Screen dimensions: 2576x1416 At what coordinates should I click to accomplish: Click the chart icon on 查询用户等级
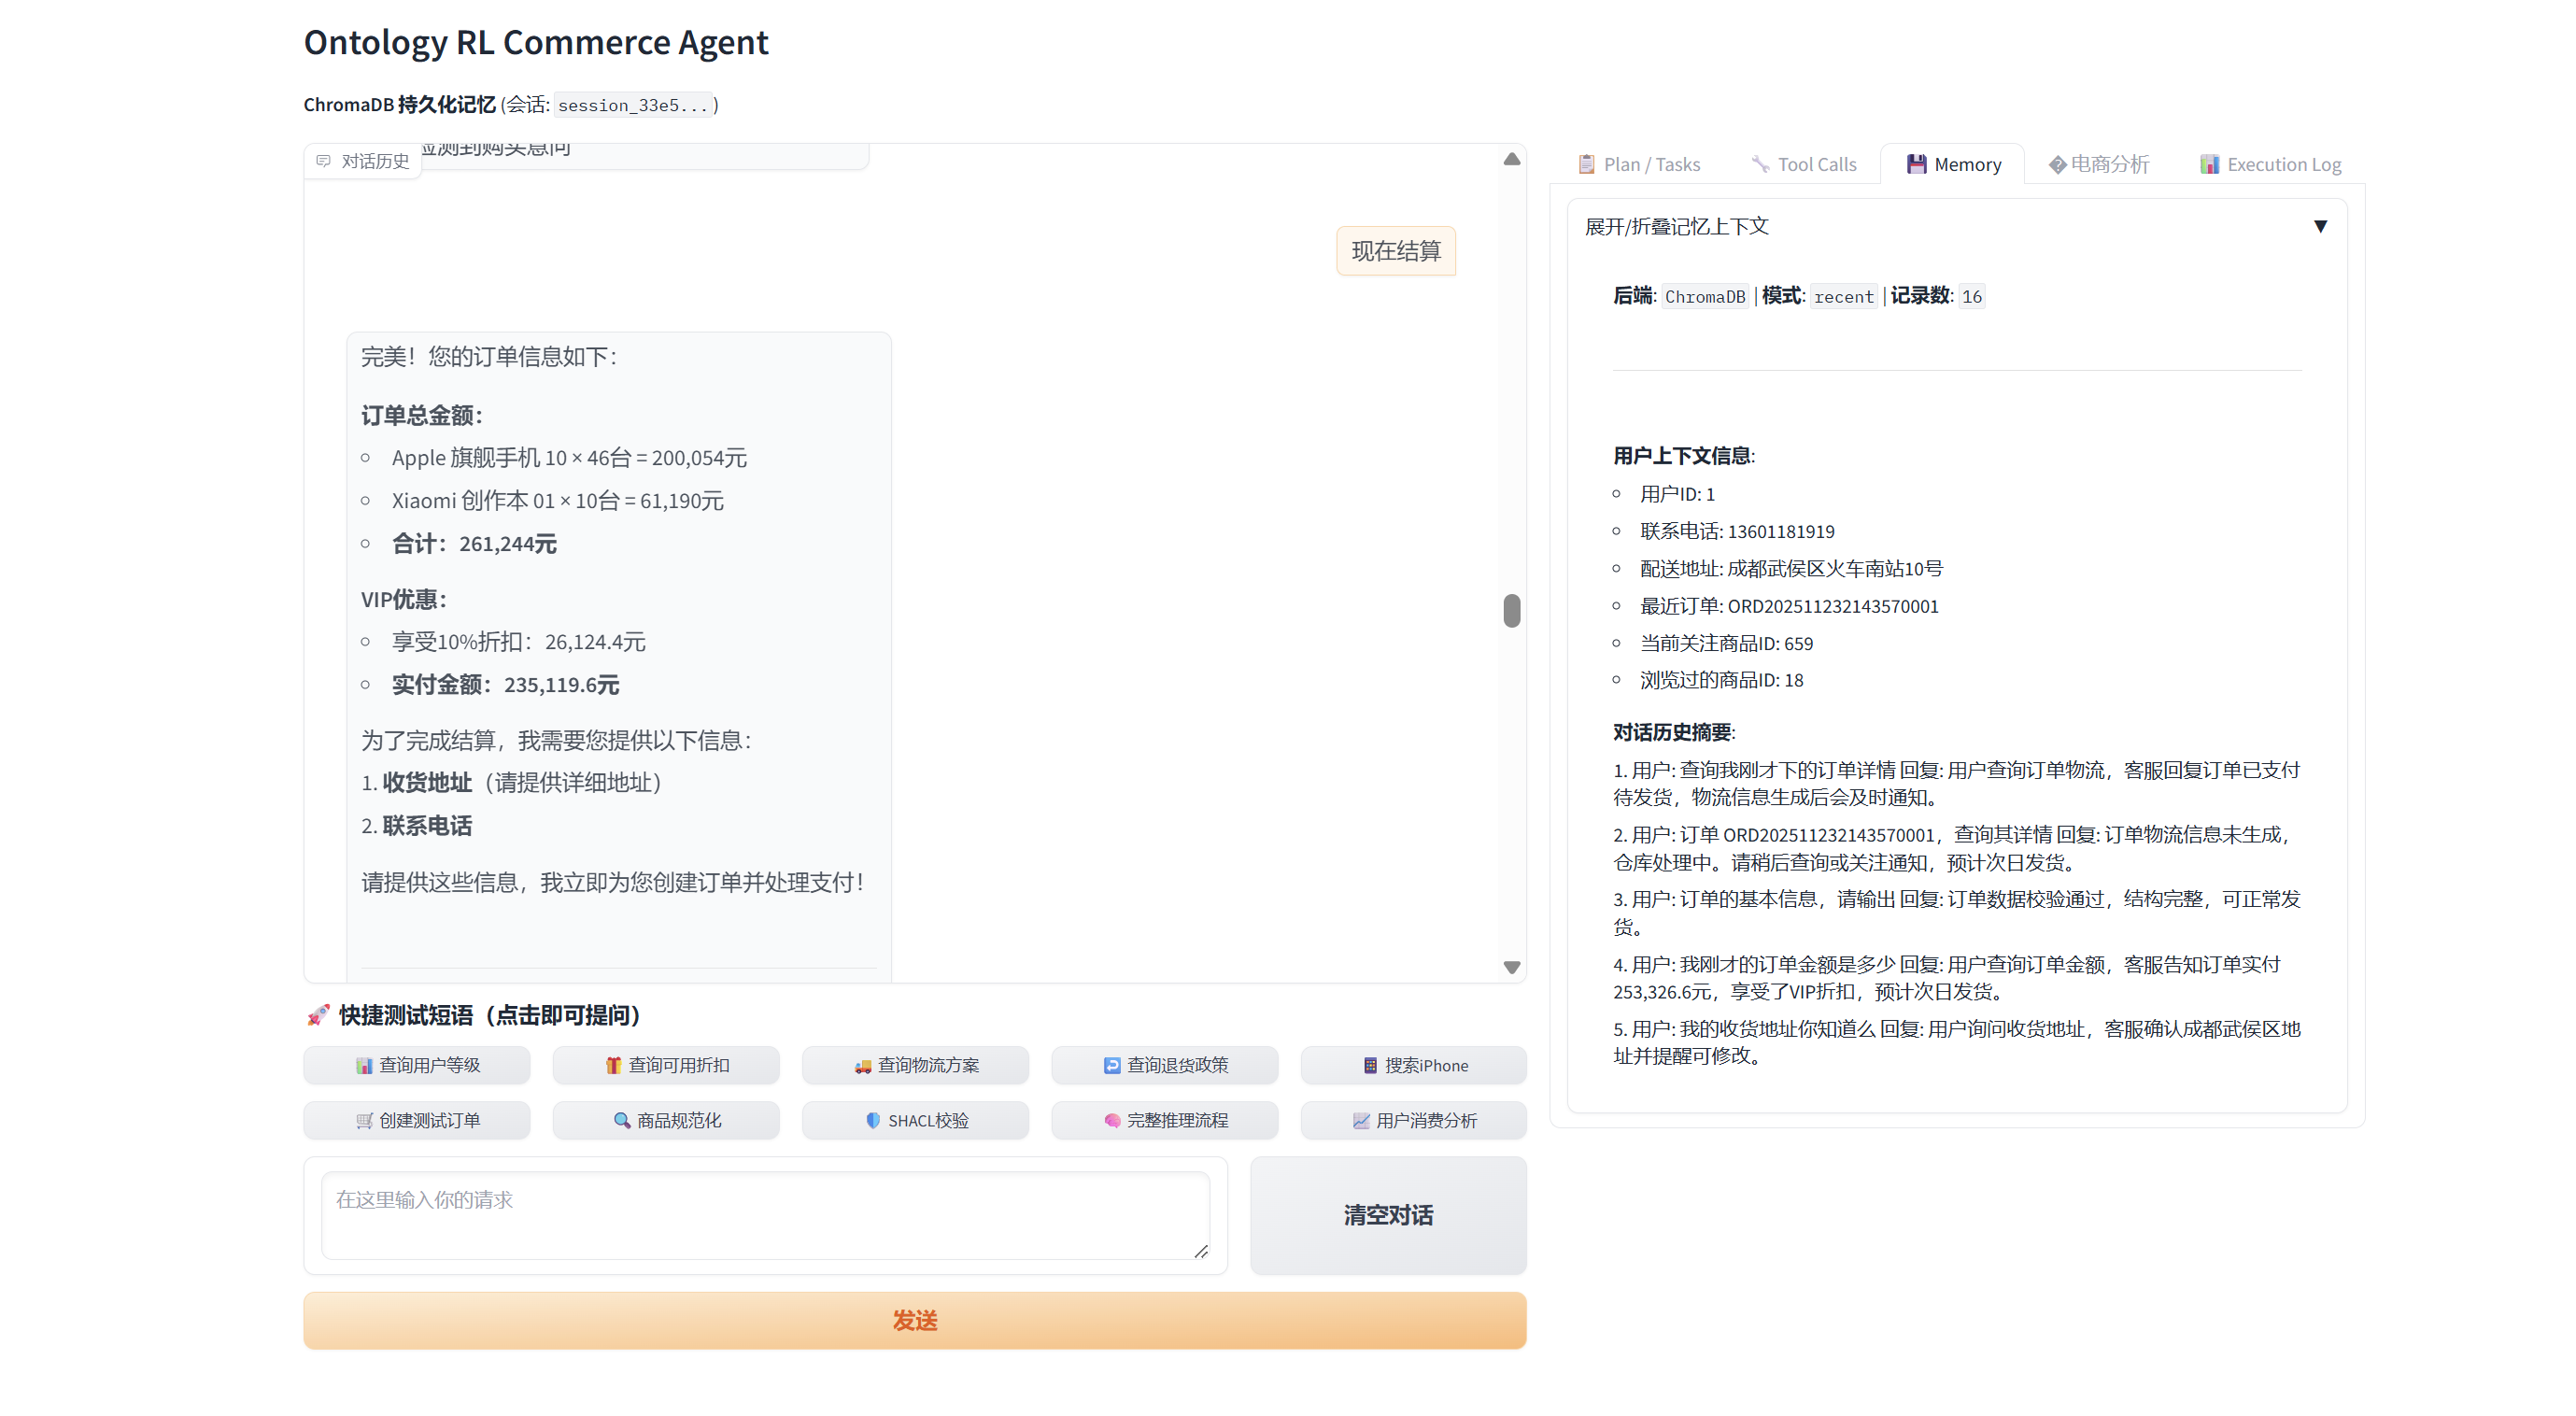click(x=364, y=1066)
